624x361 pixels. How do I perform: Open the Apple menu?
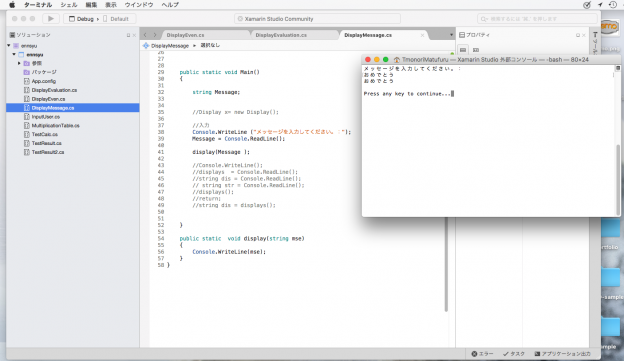coord(12,5)
